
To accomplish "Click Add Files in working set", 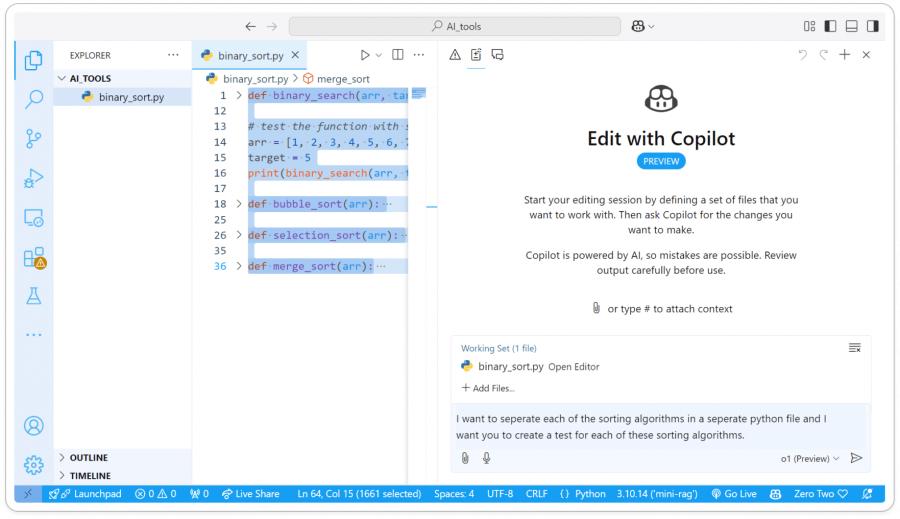I will 488,388.
